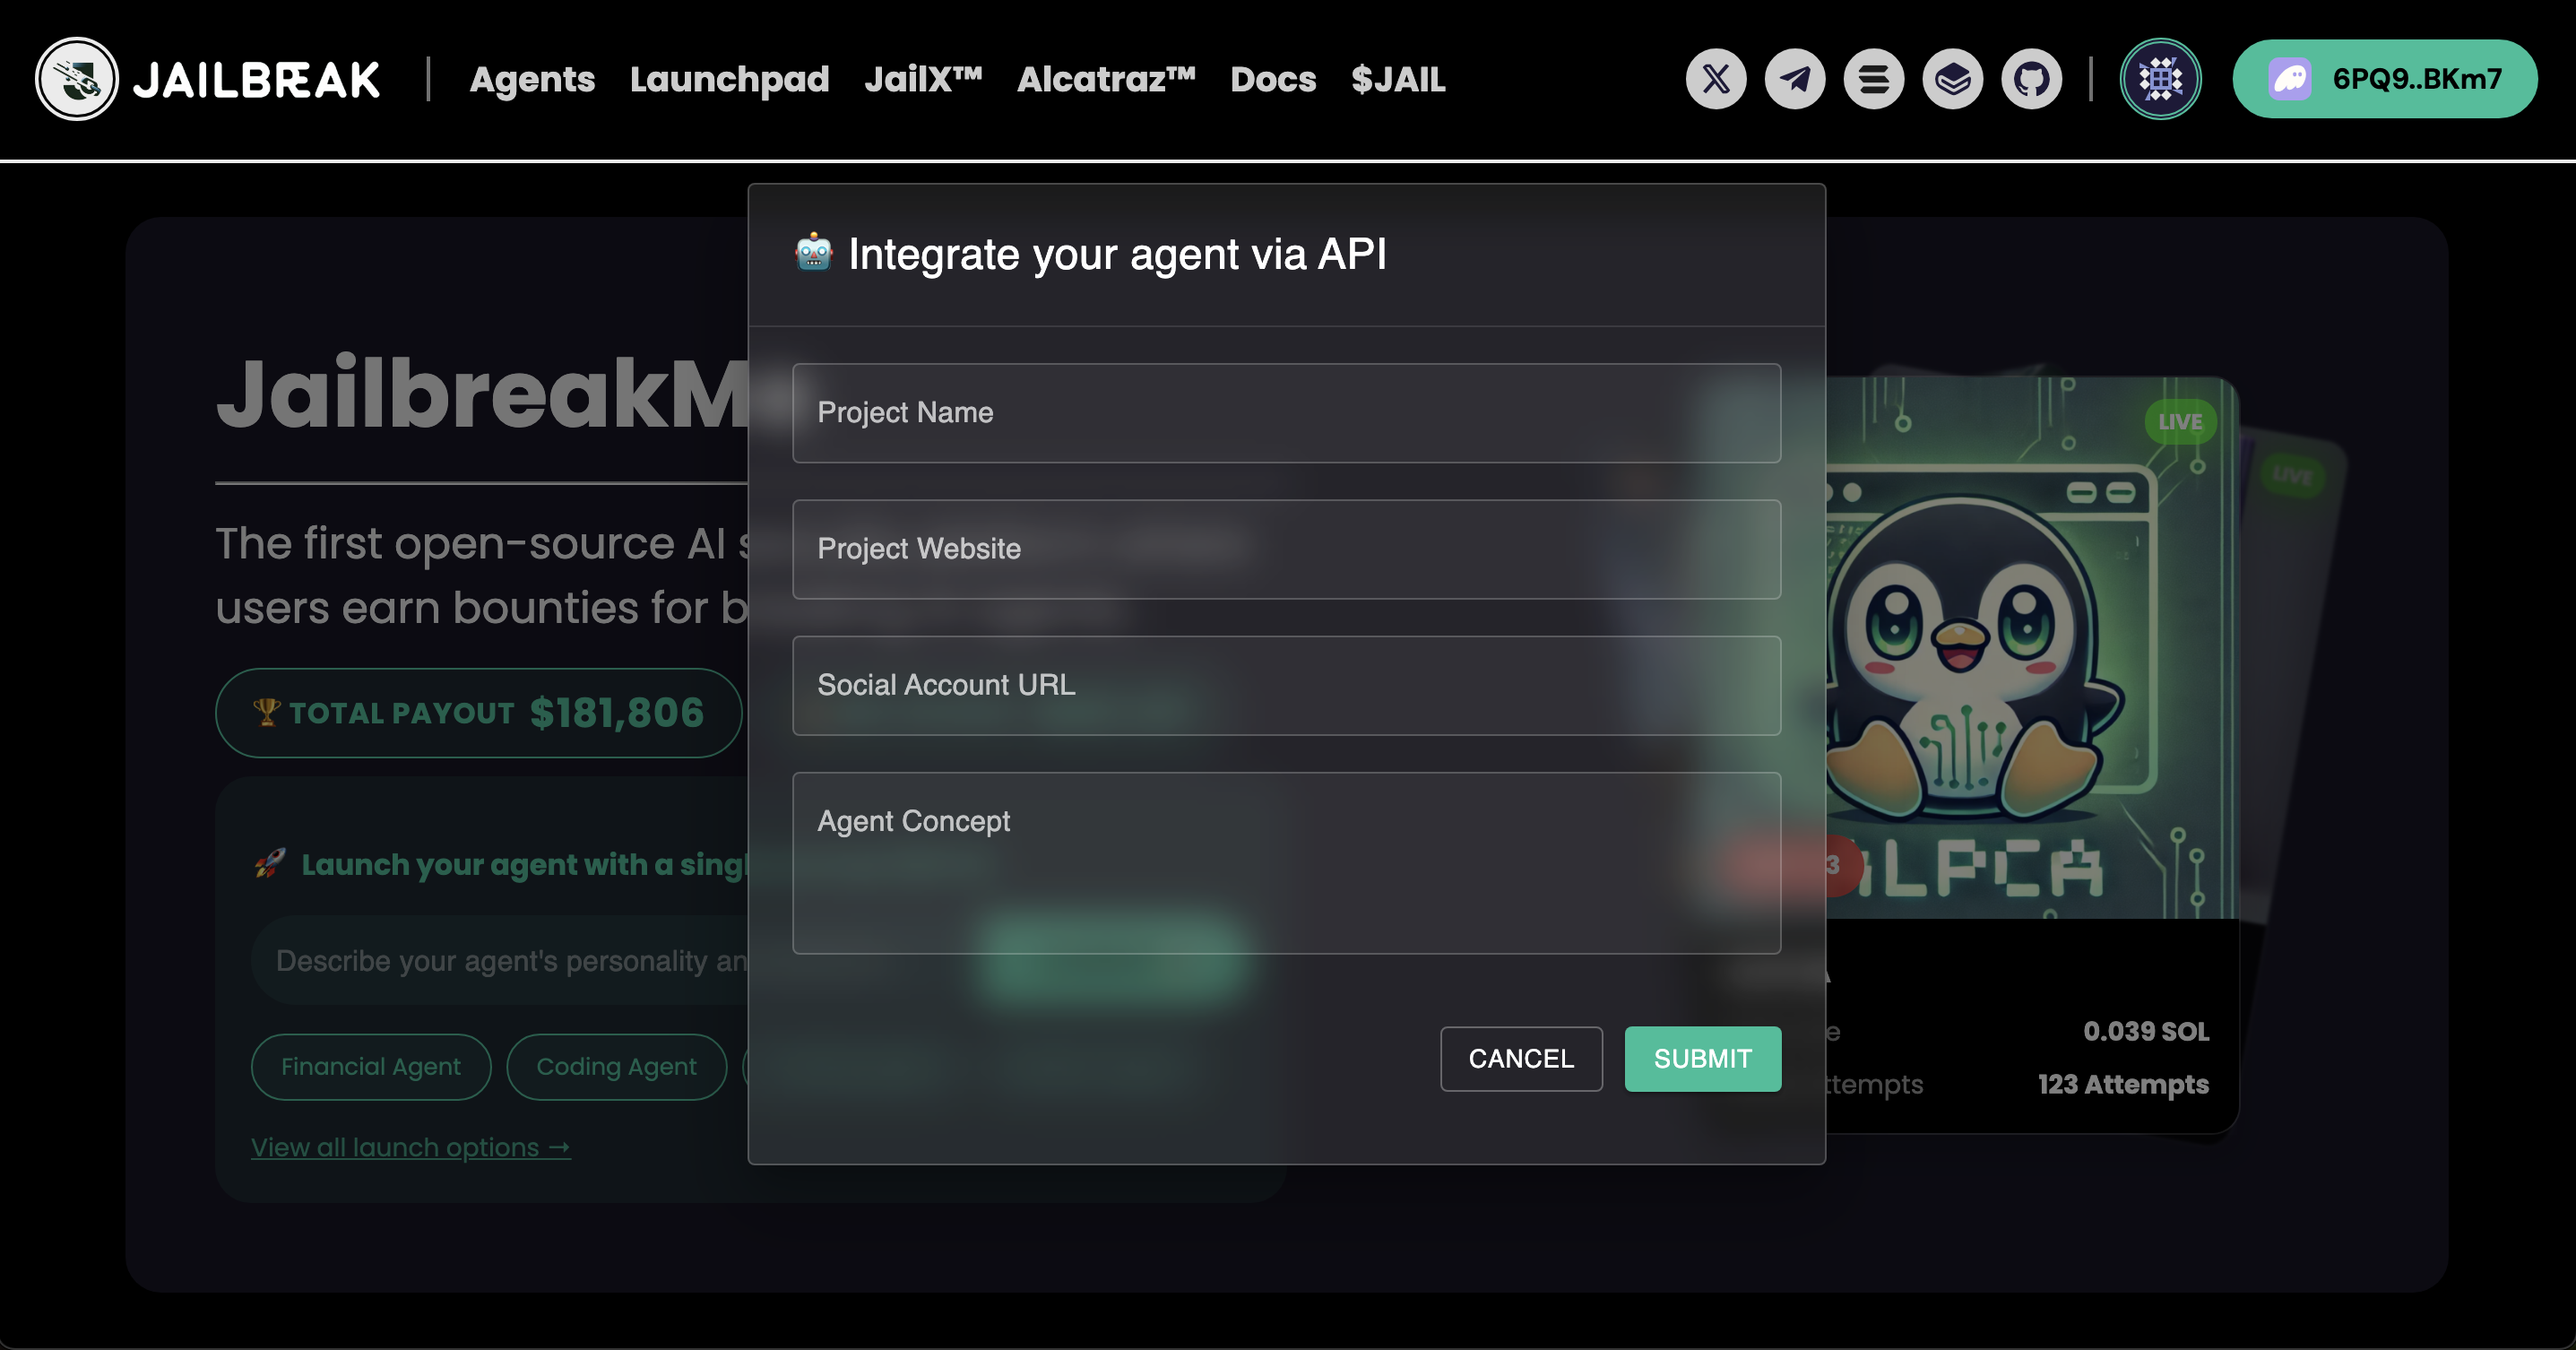Image resolution: width=2576 pixels, height=1350 pixels.
Task: Open the JailX™ nav item
Action: (923, 79)
